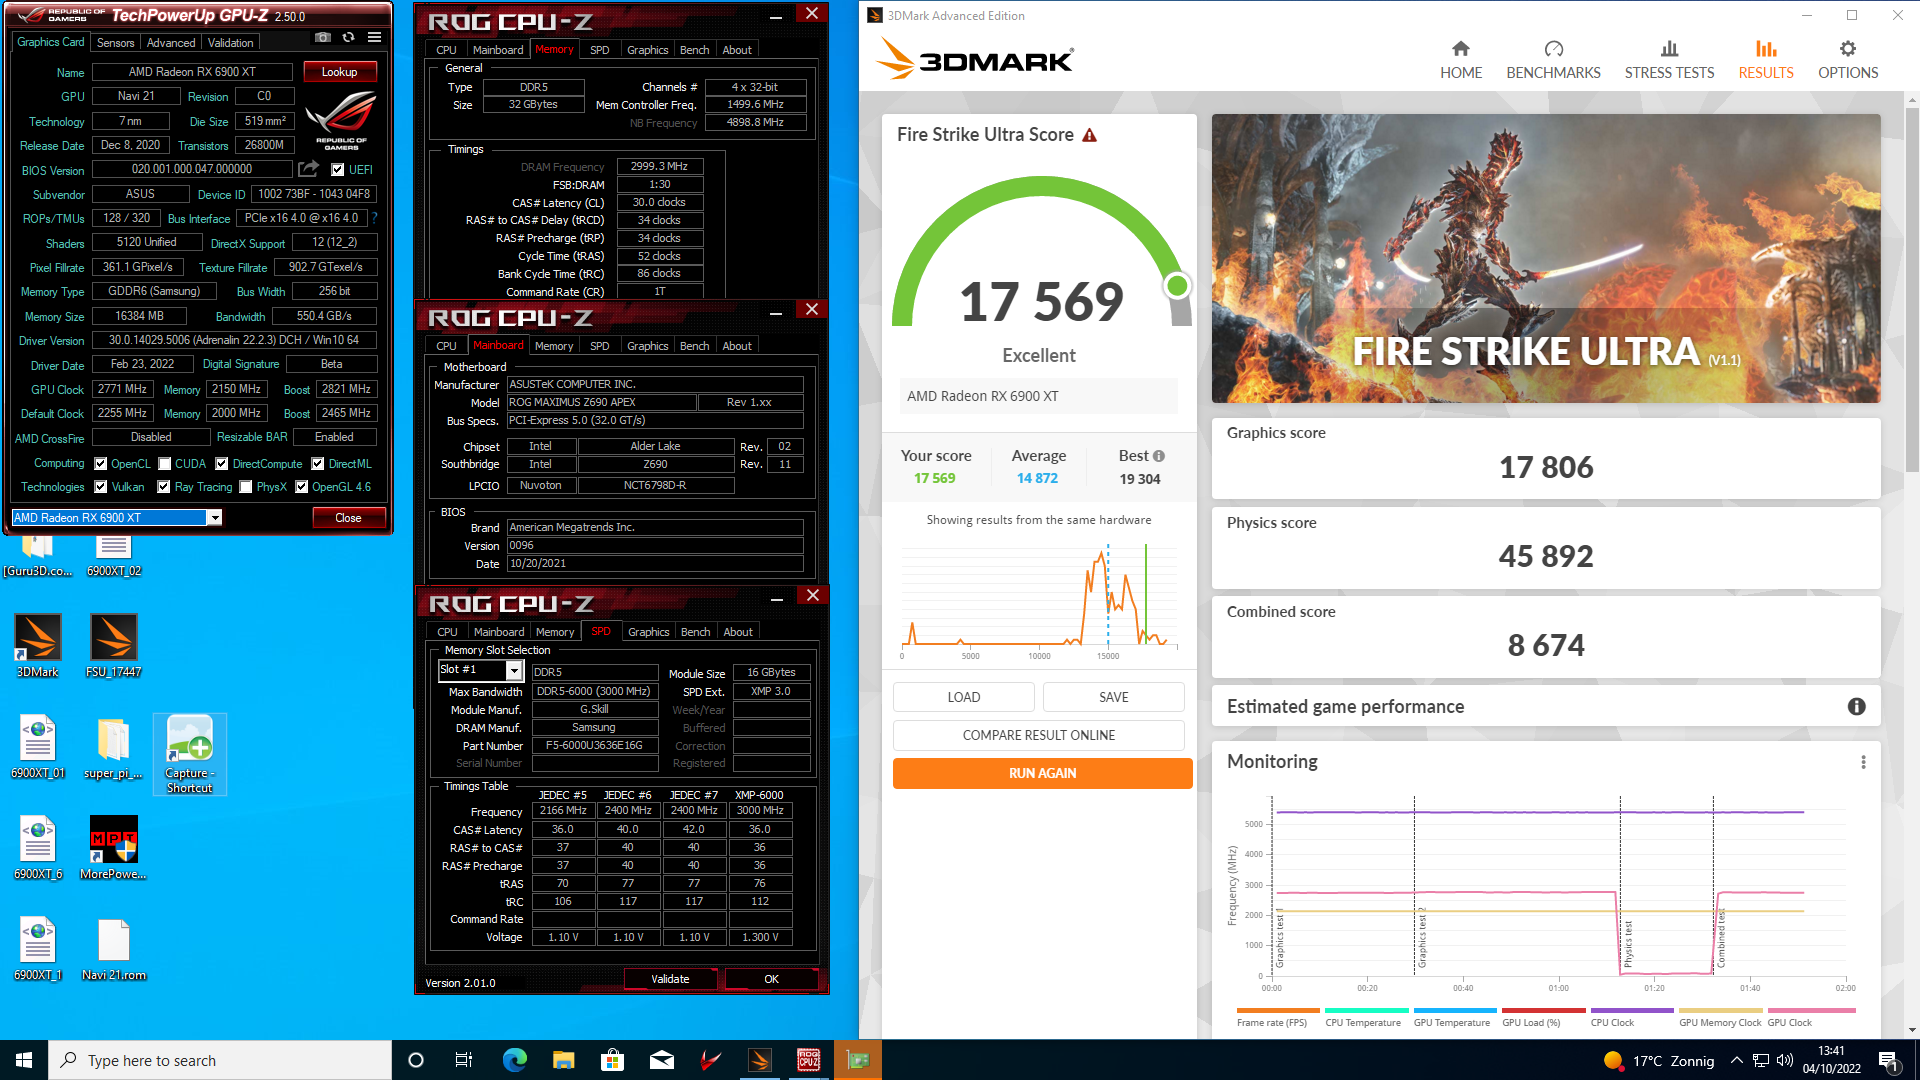Open the 3DMark HOME icon
Screen dimensions: 1920x1080
tap(1461, 49)
